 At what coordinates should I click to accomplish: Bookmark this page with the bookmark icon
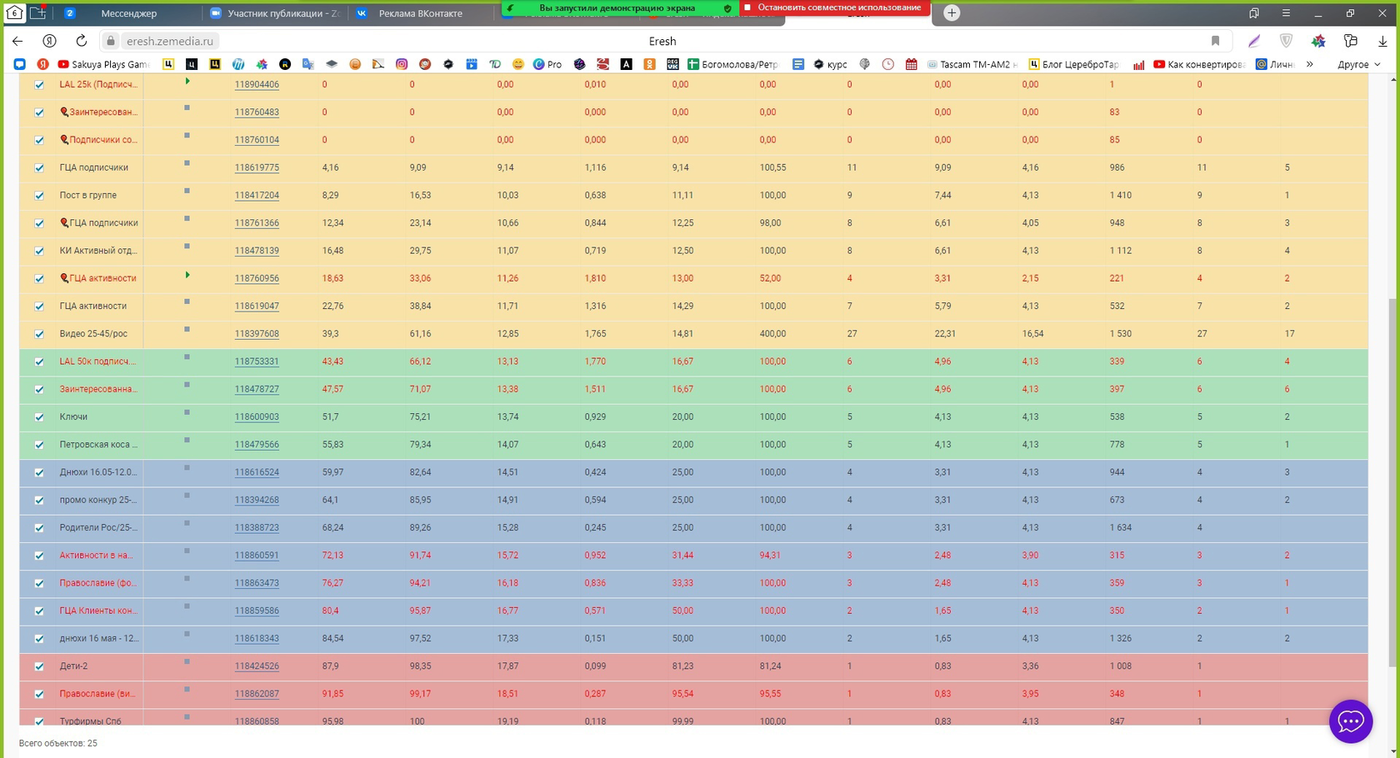1215,41
